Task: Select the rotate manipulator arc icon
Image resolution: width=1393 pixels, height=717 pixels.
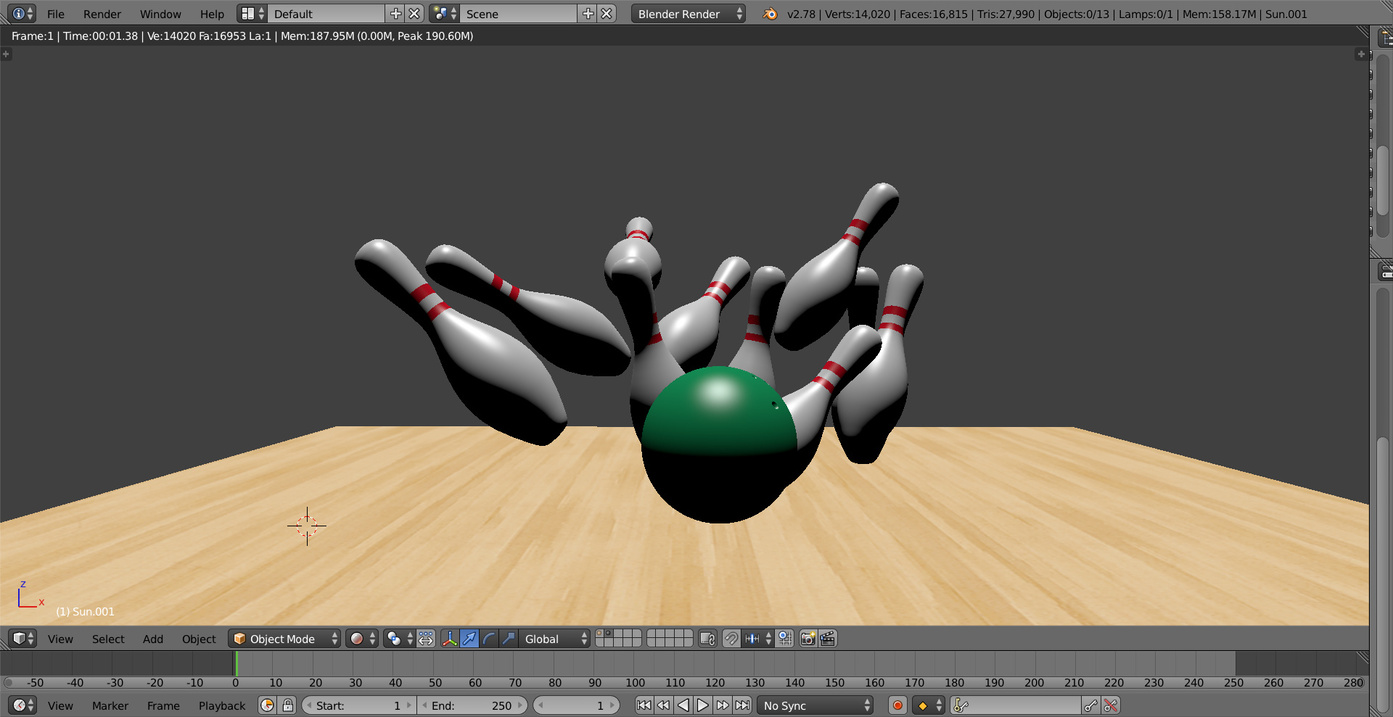Action: coord(489,639)
